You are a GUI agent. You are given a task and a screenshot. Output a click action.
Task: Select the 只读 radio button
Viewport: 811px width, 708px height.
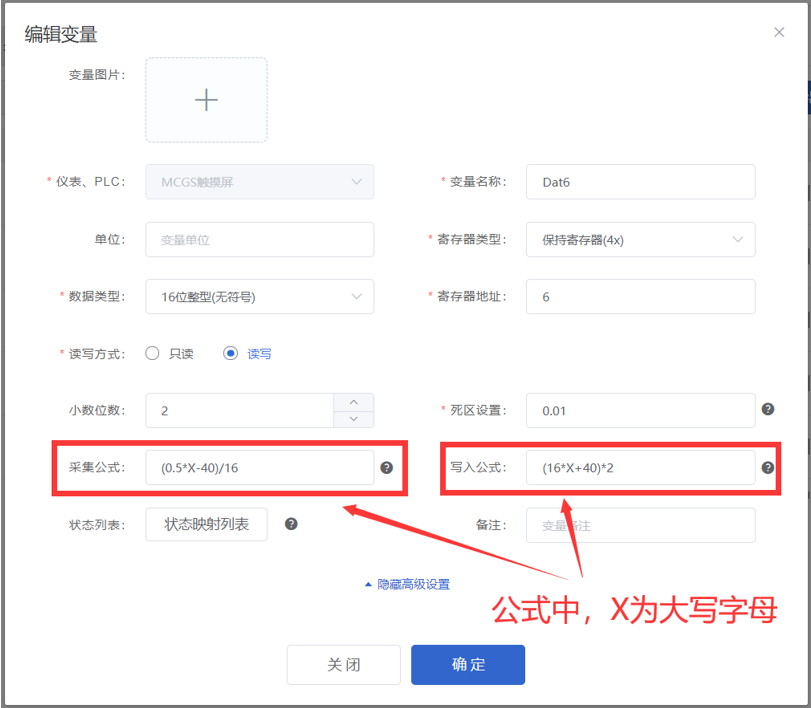point(152,353)
